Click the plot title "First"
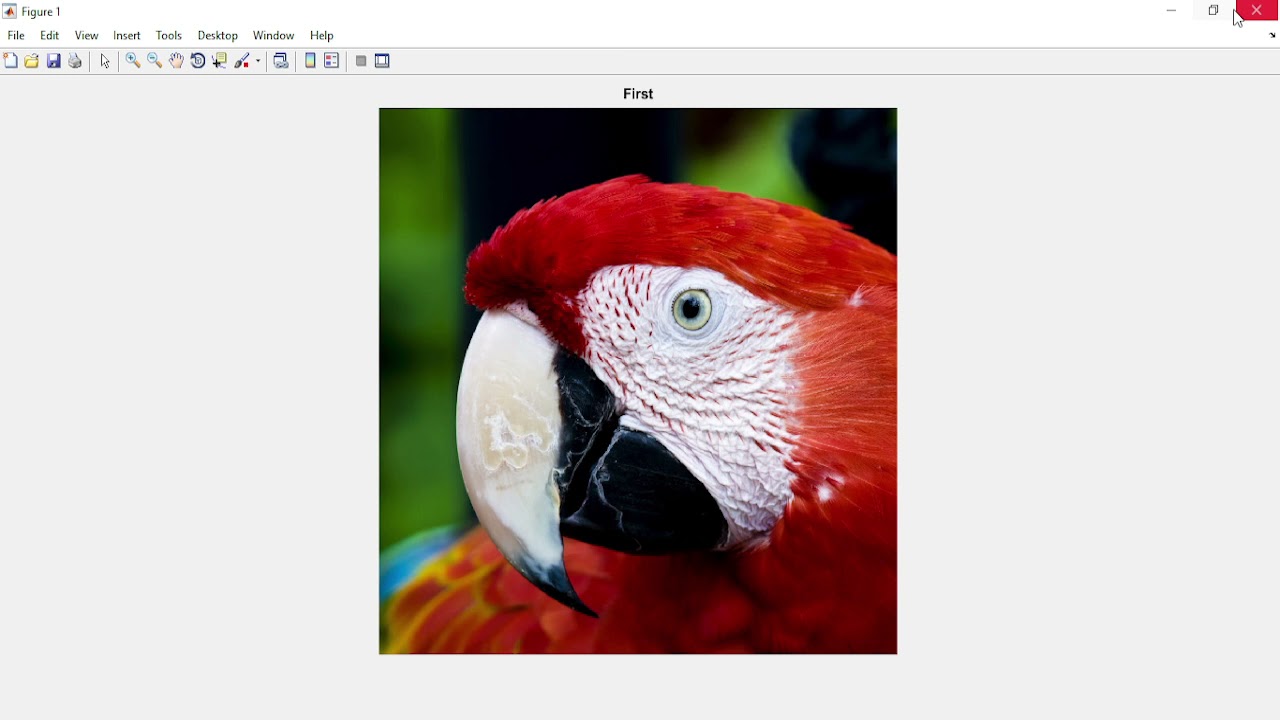The width and height of the screenshot is (1280, 720). (x=638, y=94)
